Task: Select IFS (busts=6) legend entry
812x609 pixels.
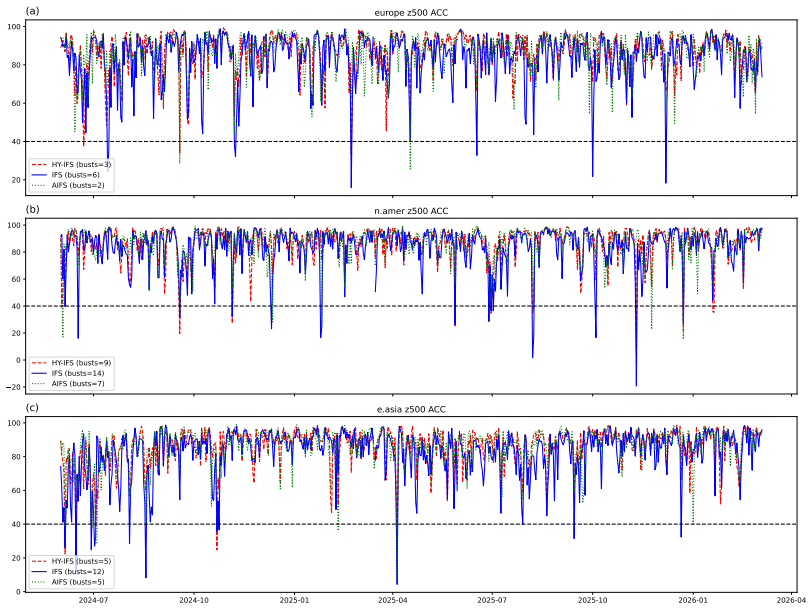Action: (65, 175)
